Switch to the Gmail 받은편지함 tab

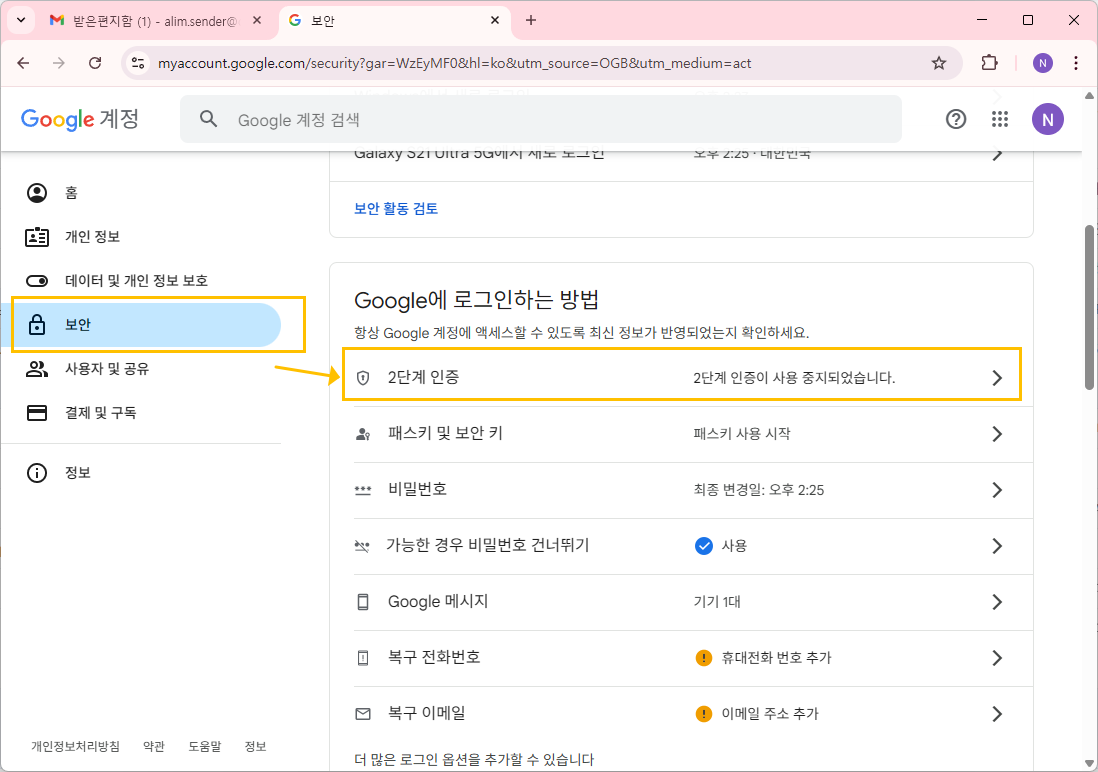point(155,21)
